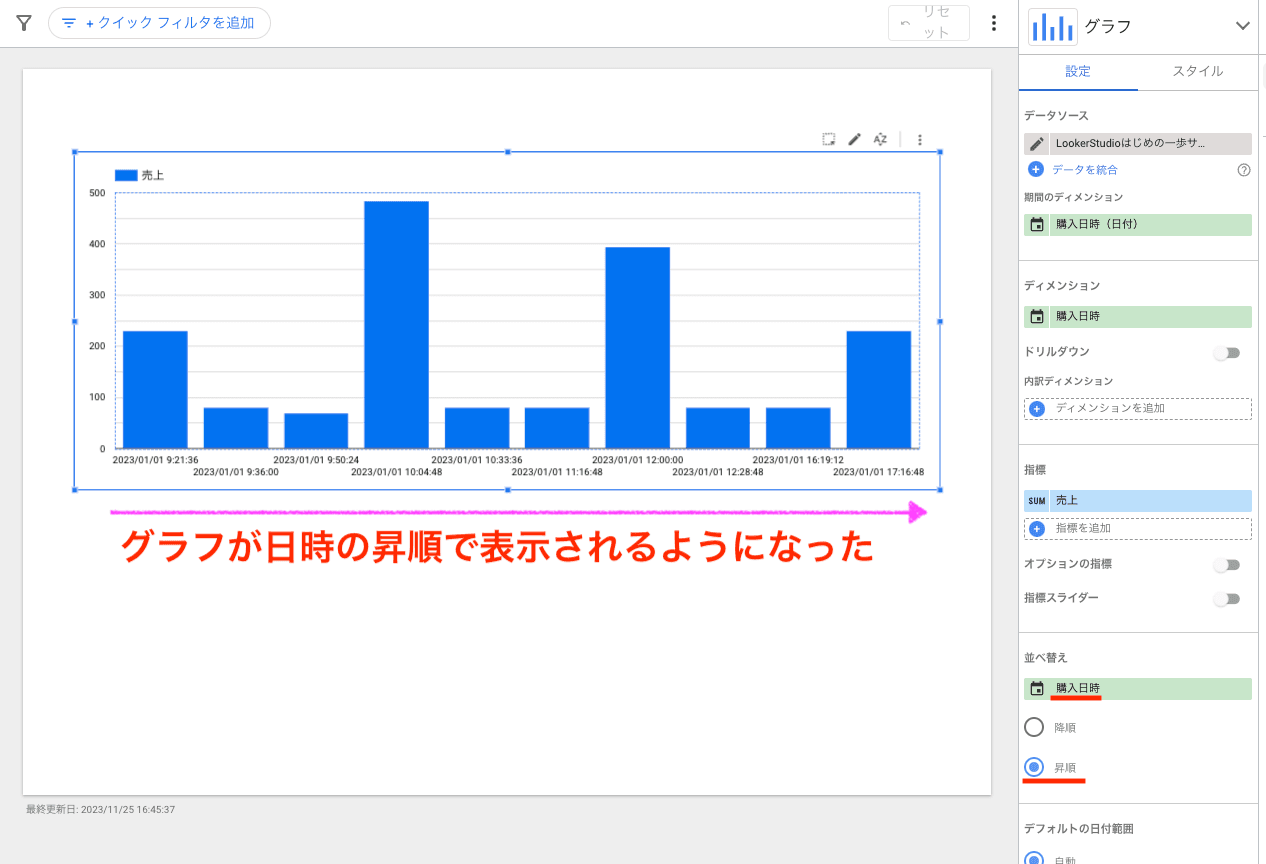1266x864 pixels.
Task: Click the funnel filter icon at top left
Action: (x=22, y=22)
